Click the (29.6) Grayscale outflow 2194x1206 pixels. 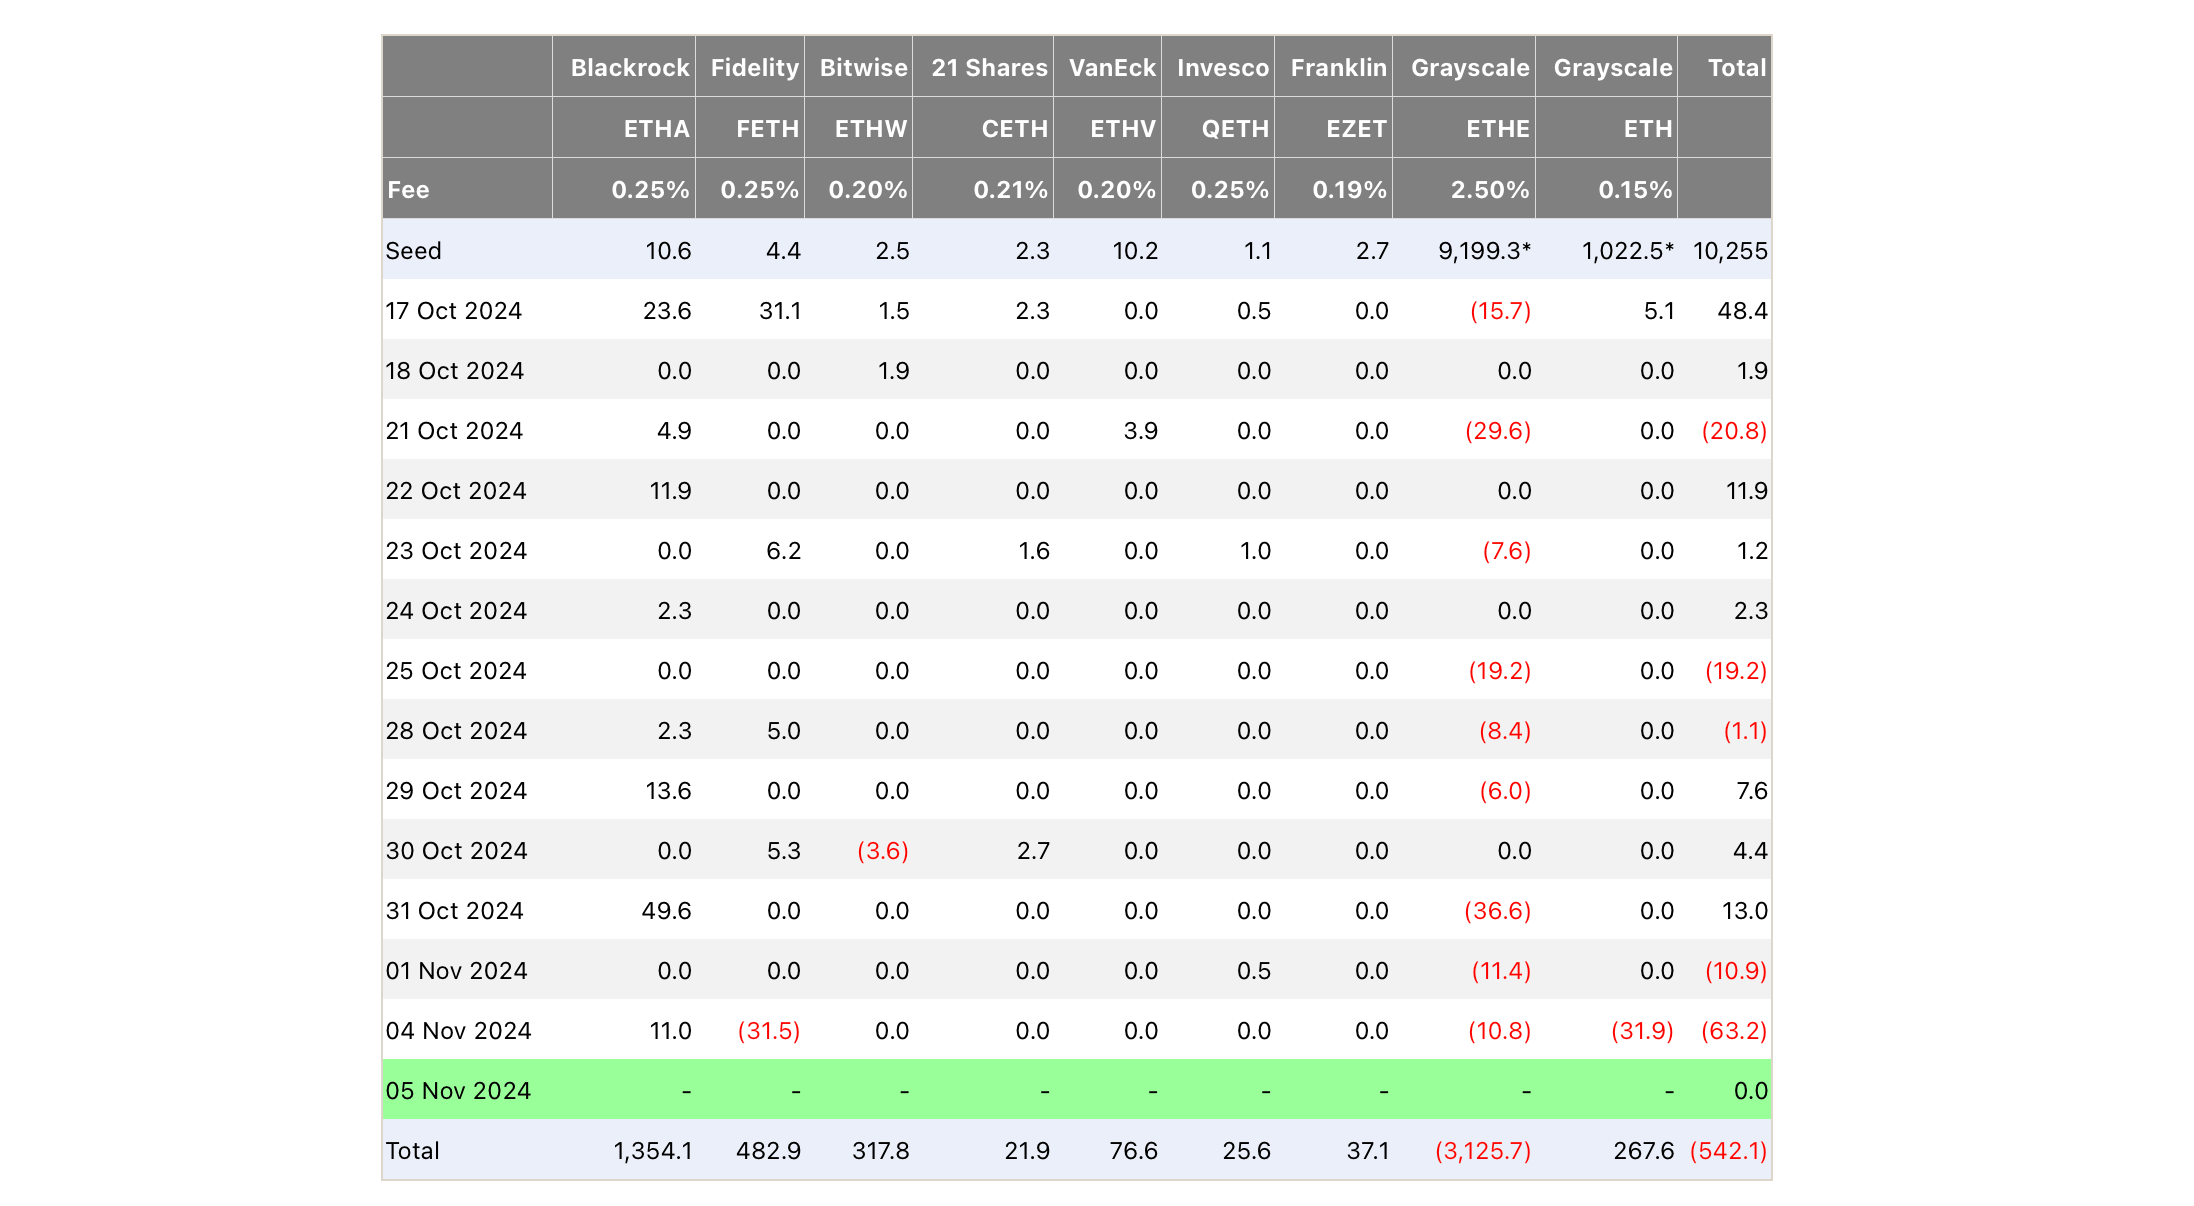point(1498,431)
